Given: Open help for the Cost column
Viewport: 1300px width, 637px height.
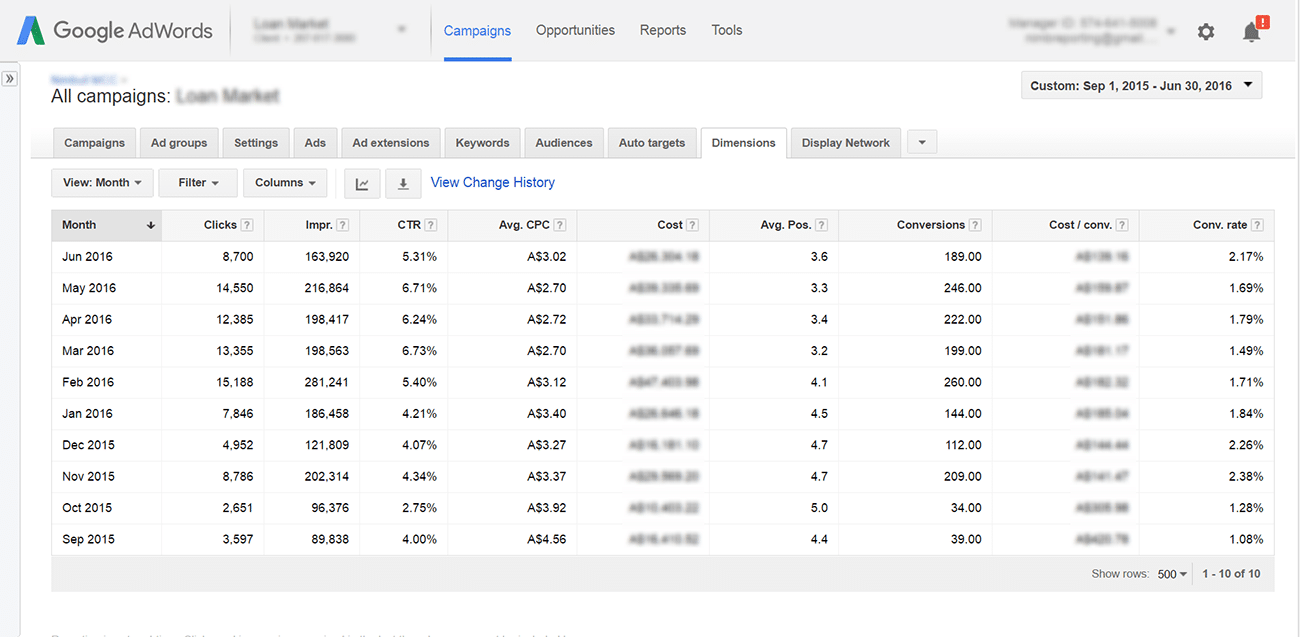Looking at the screenshot, I should click(692, 225).
